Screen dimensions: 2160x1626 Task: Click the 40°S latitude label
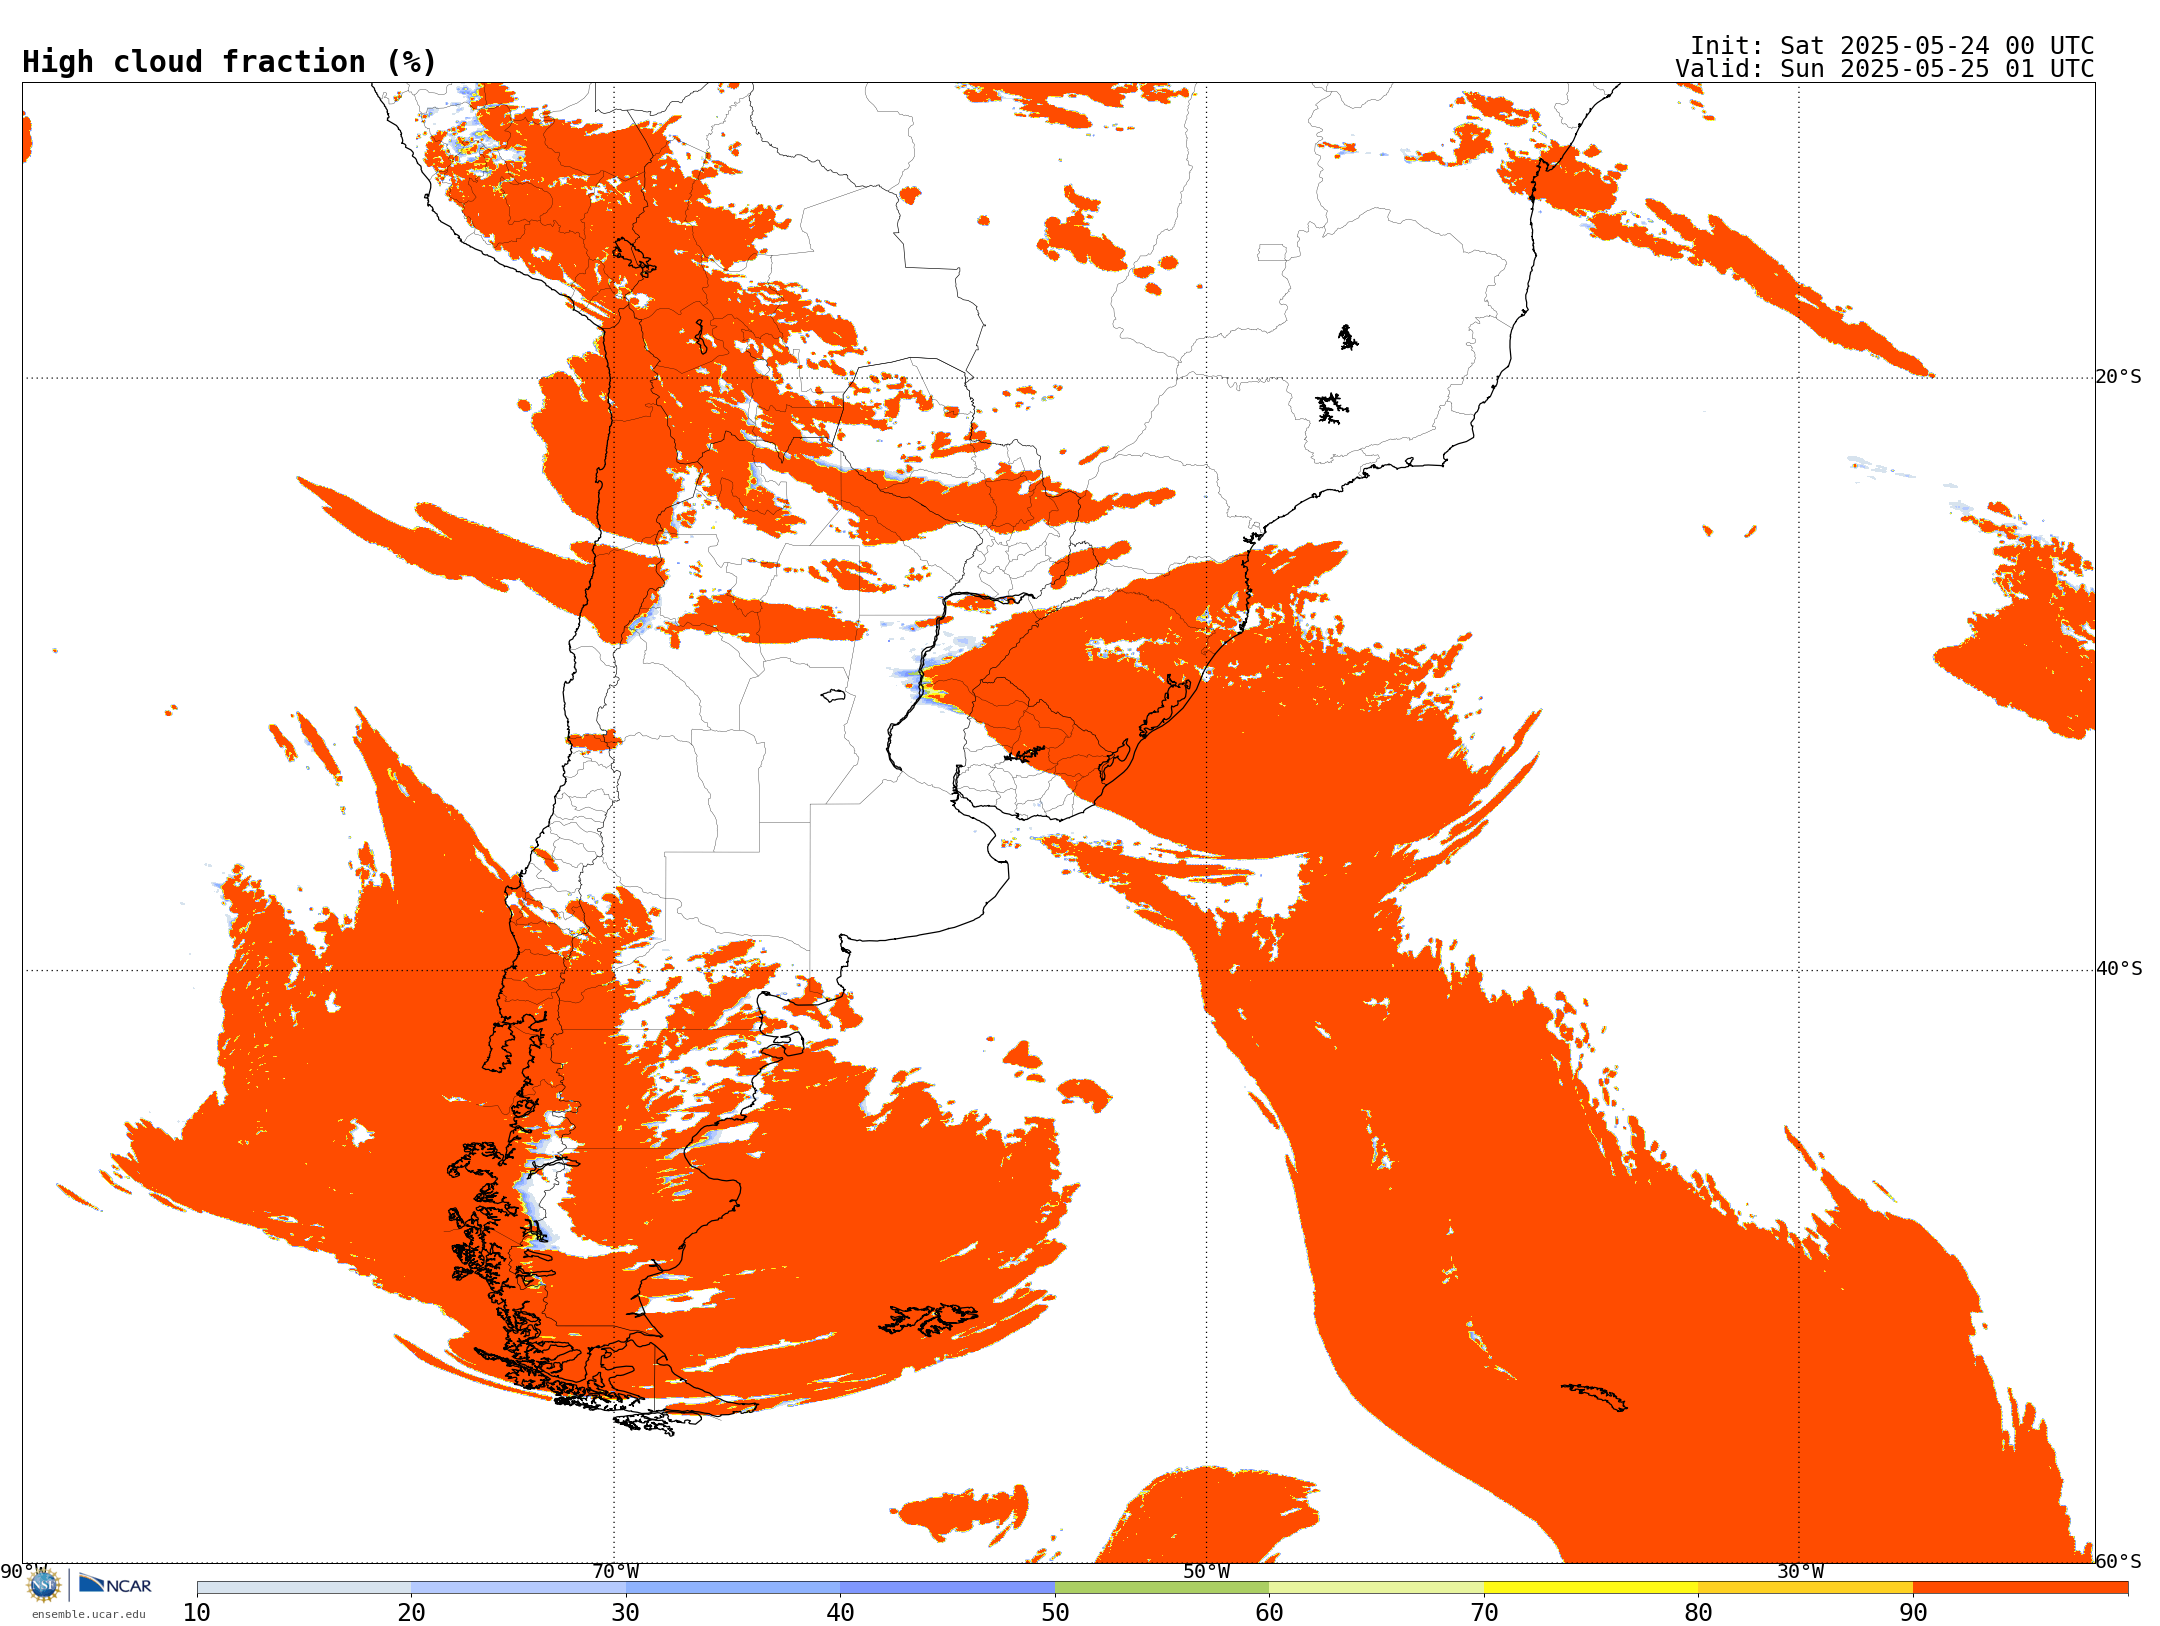coord(2119,969)
